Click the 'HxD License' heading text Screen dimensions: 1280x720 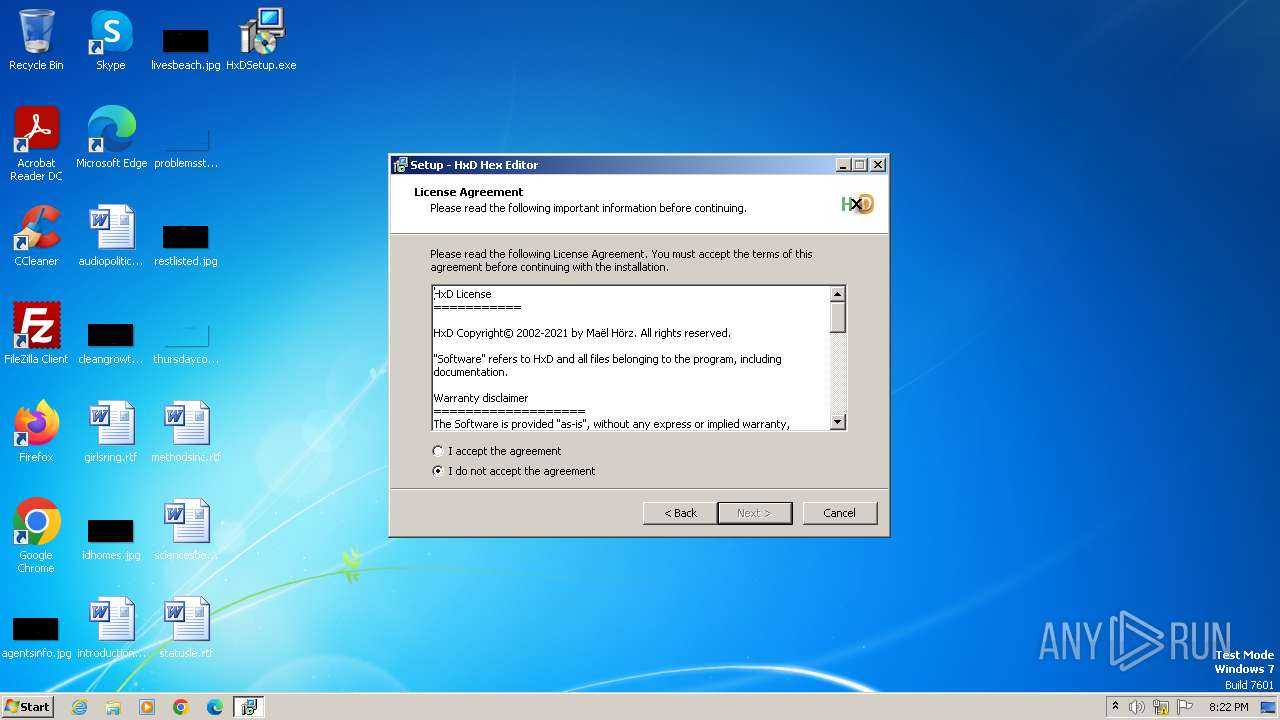[463, 294]
